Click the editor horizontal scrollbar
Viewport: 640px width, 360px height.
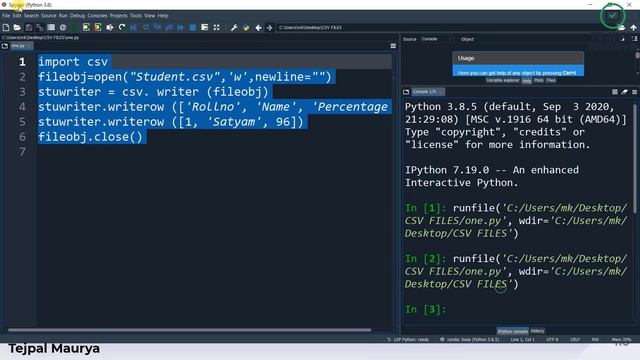[190, 330]
